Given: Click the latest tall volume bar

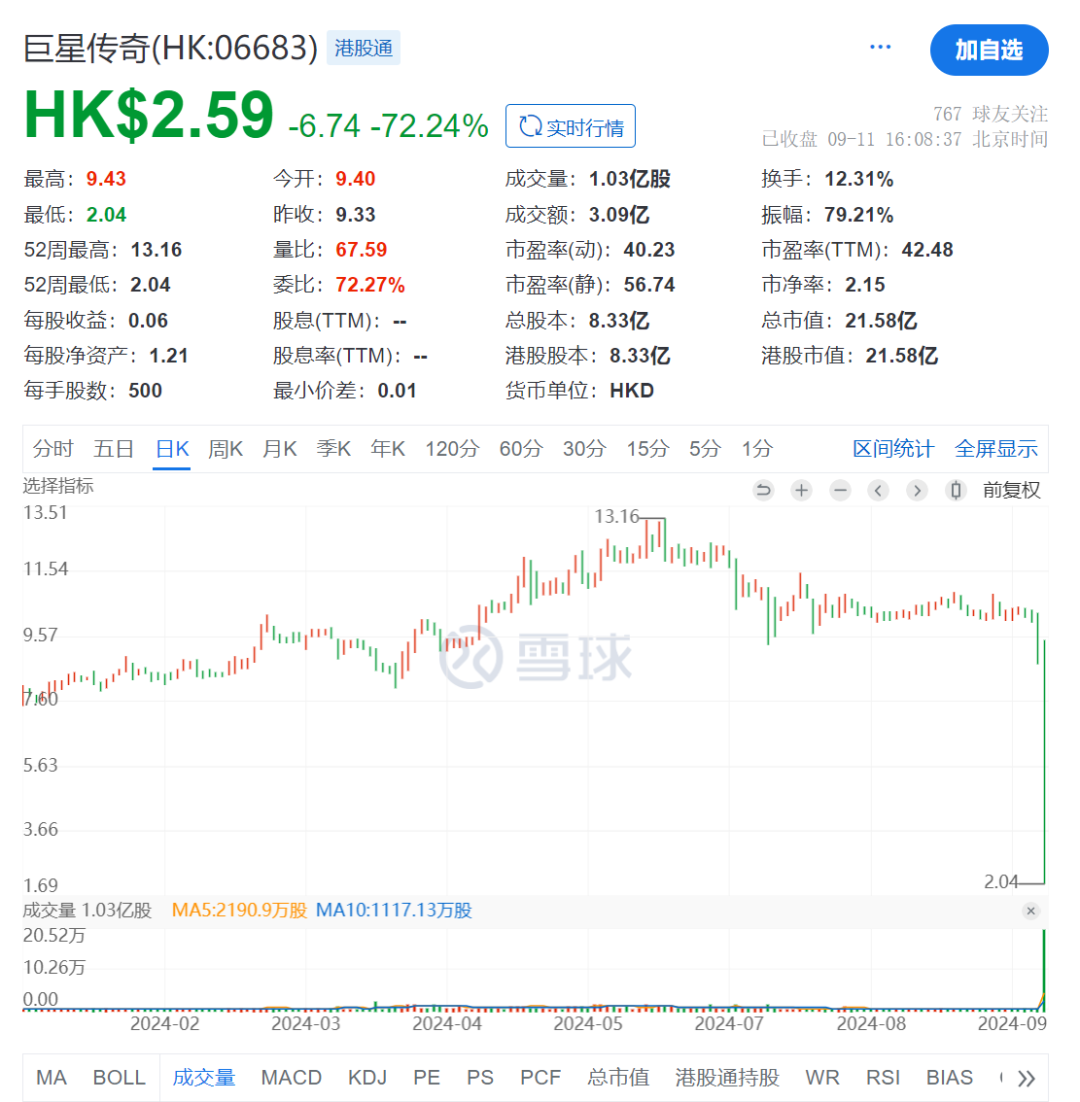Looking at the screenshot, I should click(1043, 969).
